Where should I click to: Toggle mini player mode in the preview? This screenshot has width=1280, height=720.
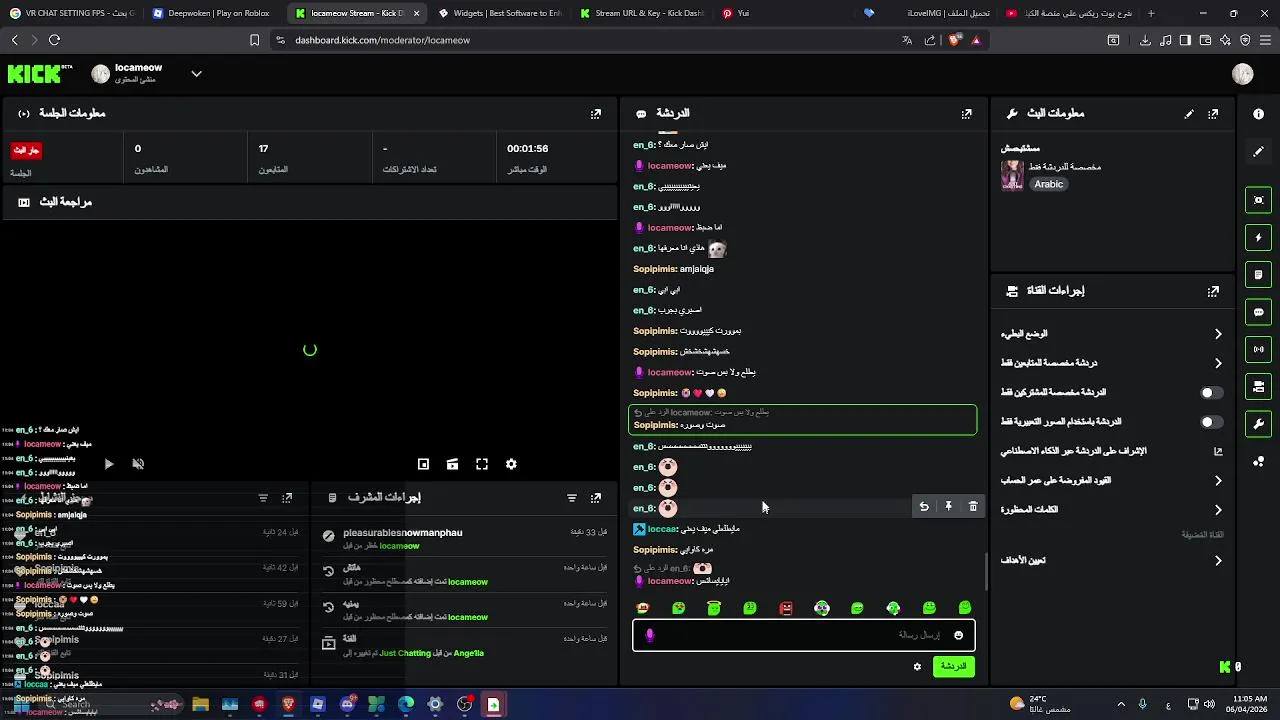[423, 464]
